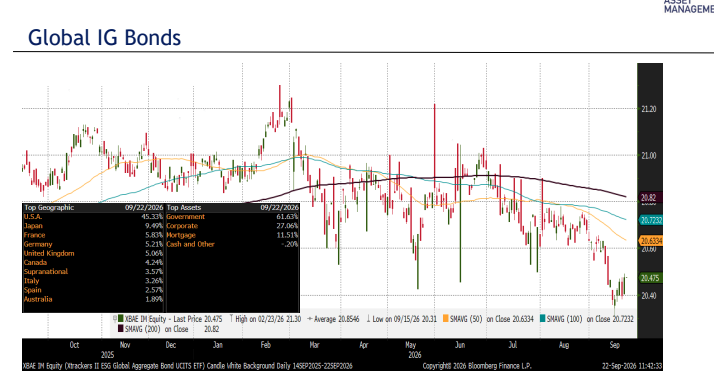Click the Dec label on the time axis
Screen dimensions: 714x382
pyautogui.click(x=171, y=345)
